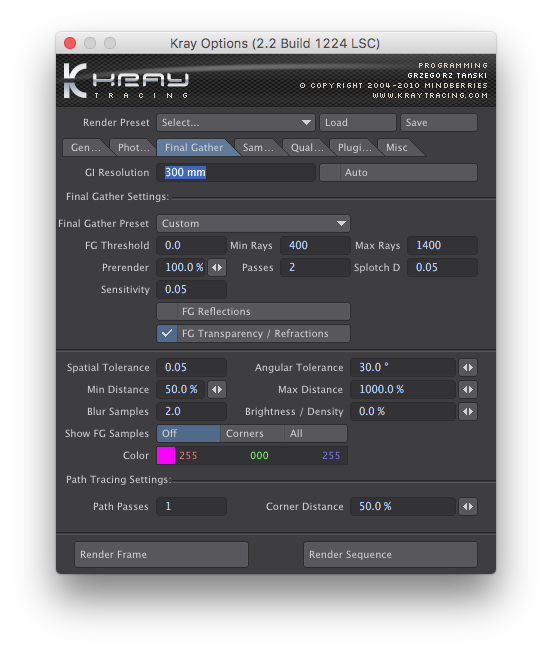Screen dimensions: 552x654
Task: Click the magenta color swatch
Action: [166, 455]
